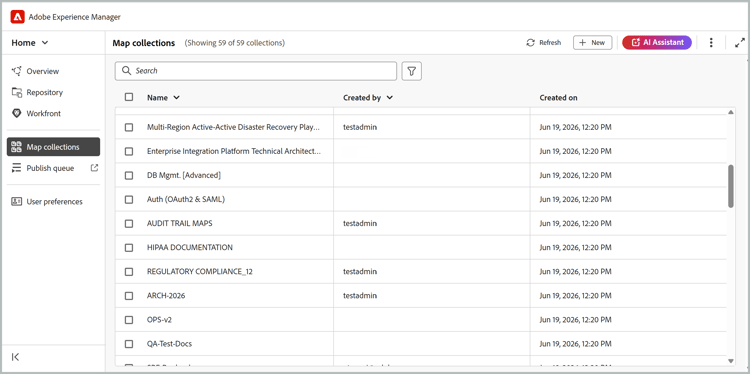Click the Auth (OAuth2 & SAML) name
The width and height of the screenshot is (750, 374).
click(x=186, y=199)
